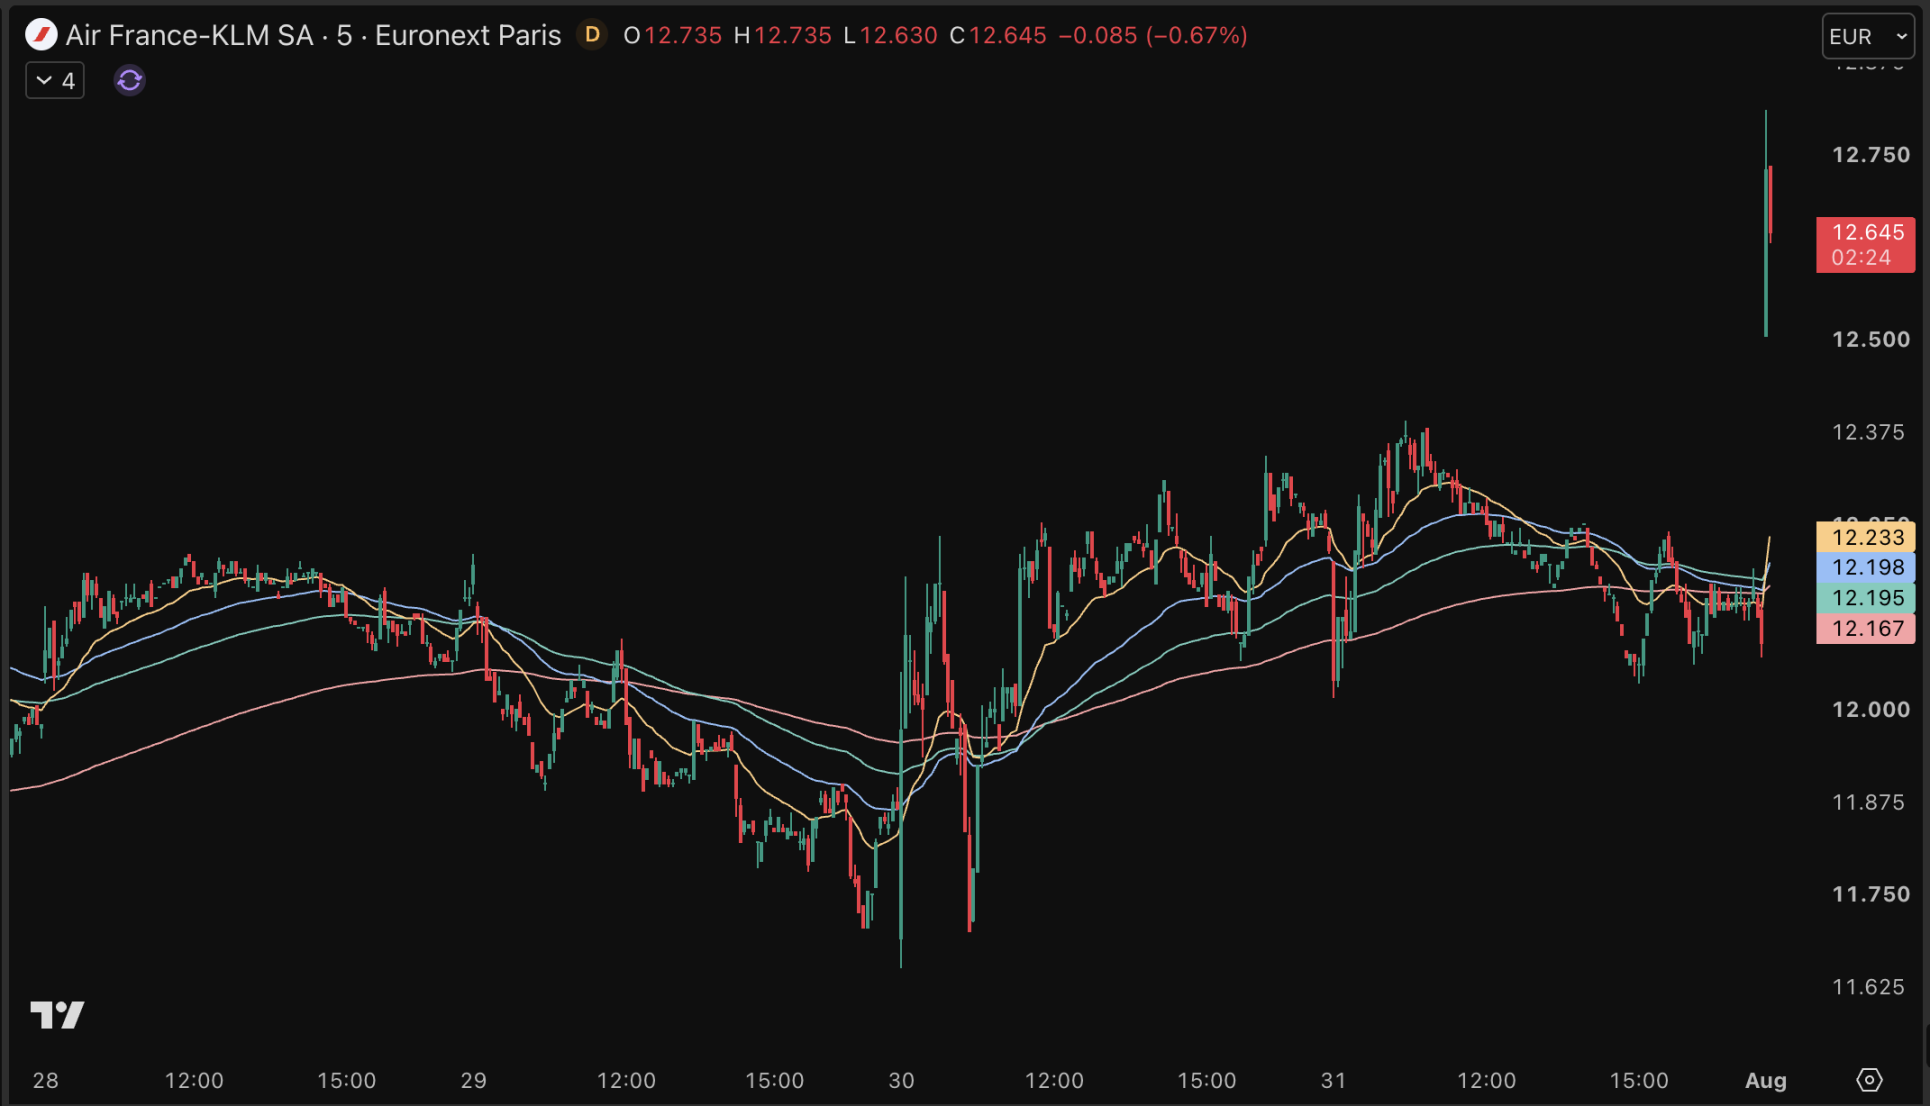1930x1106 pixels.
Task: Open the EUR currency dropdown
Action: point(1868,36)
